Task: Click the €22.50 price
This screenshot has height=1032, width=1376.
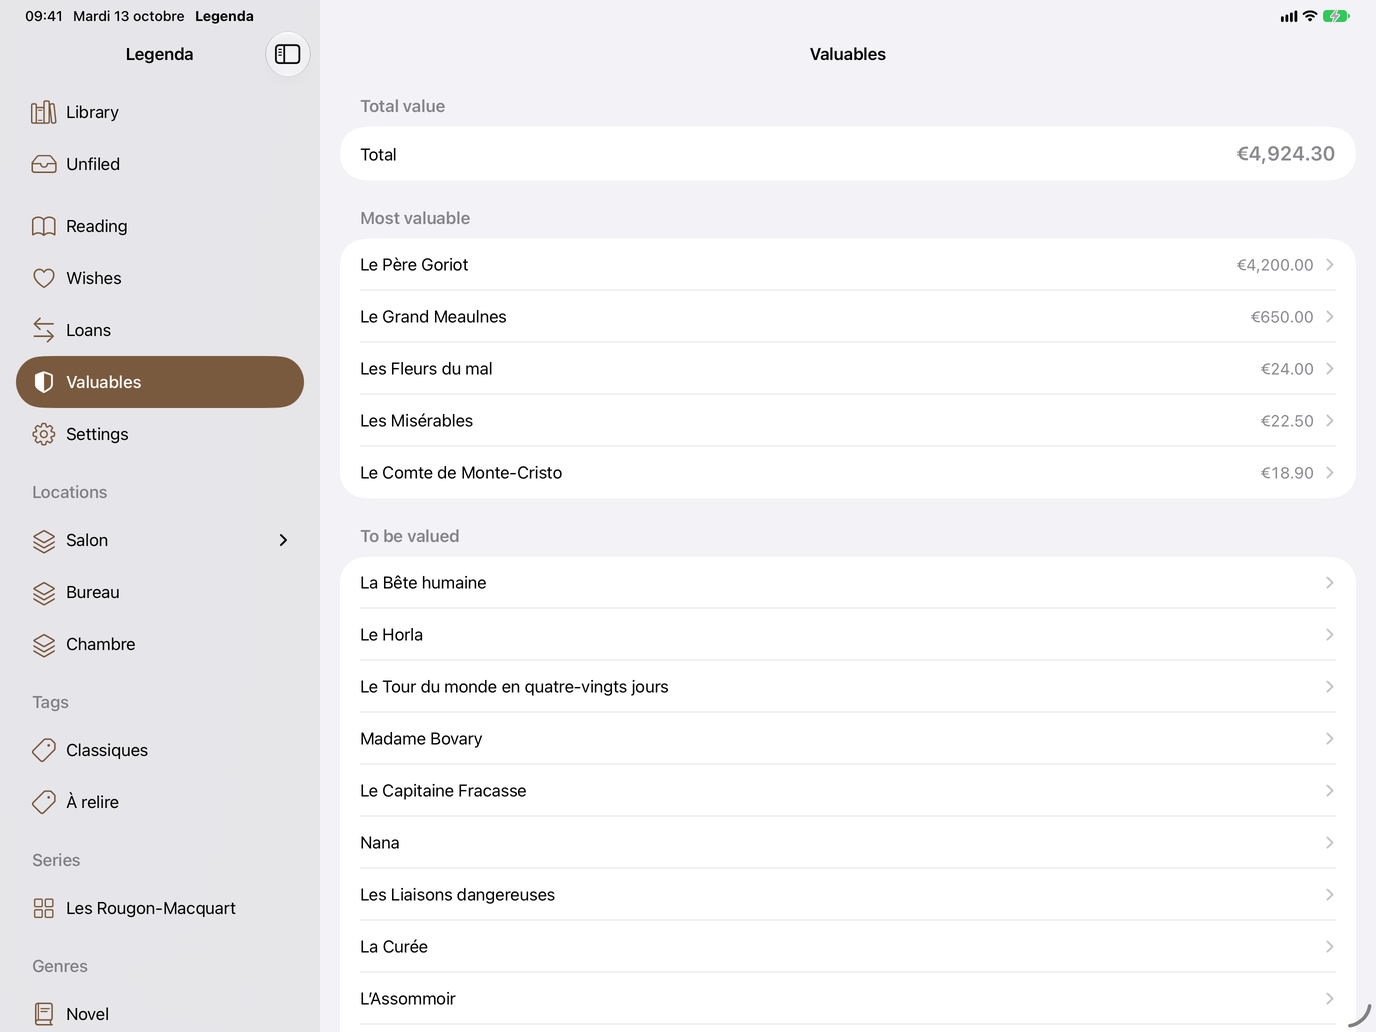Action: [x=1287, y=421]
